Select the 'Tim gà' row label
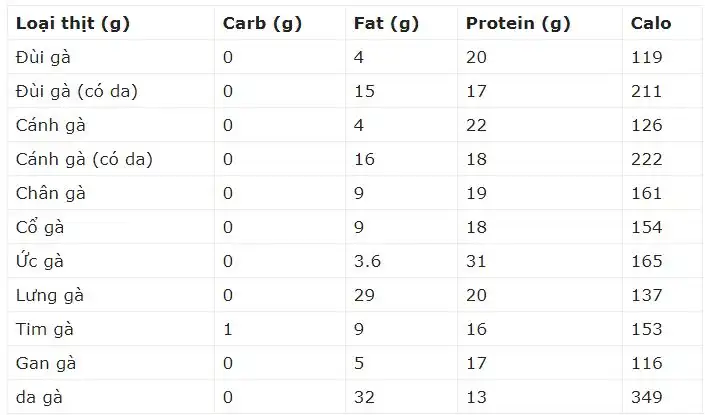705x415 pixels. (x=44, y=329)
